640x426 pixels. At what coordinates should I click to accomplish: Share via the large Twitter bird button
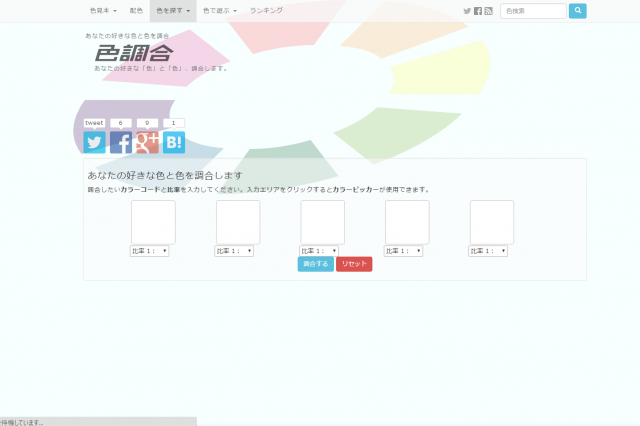(94, 142)
